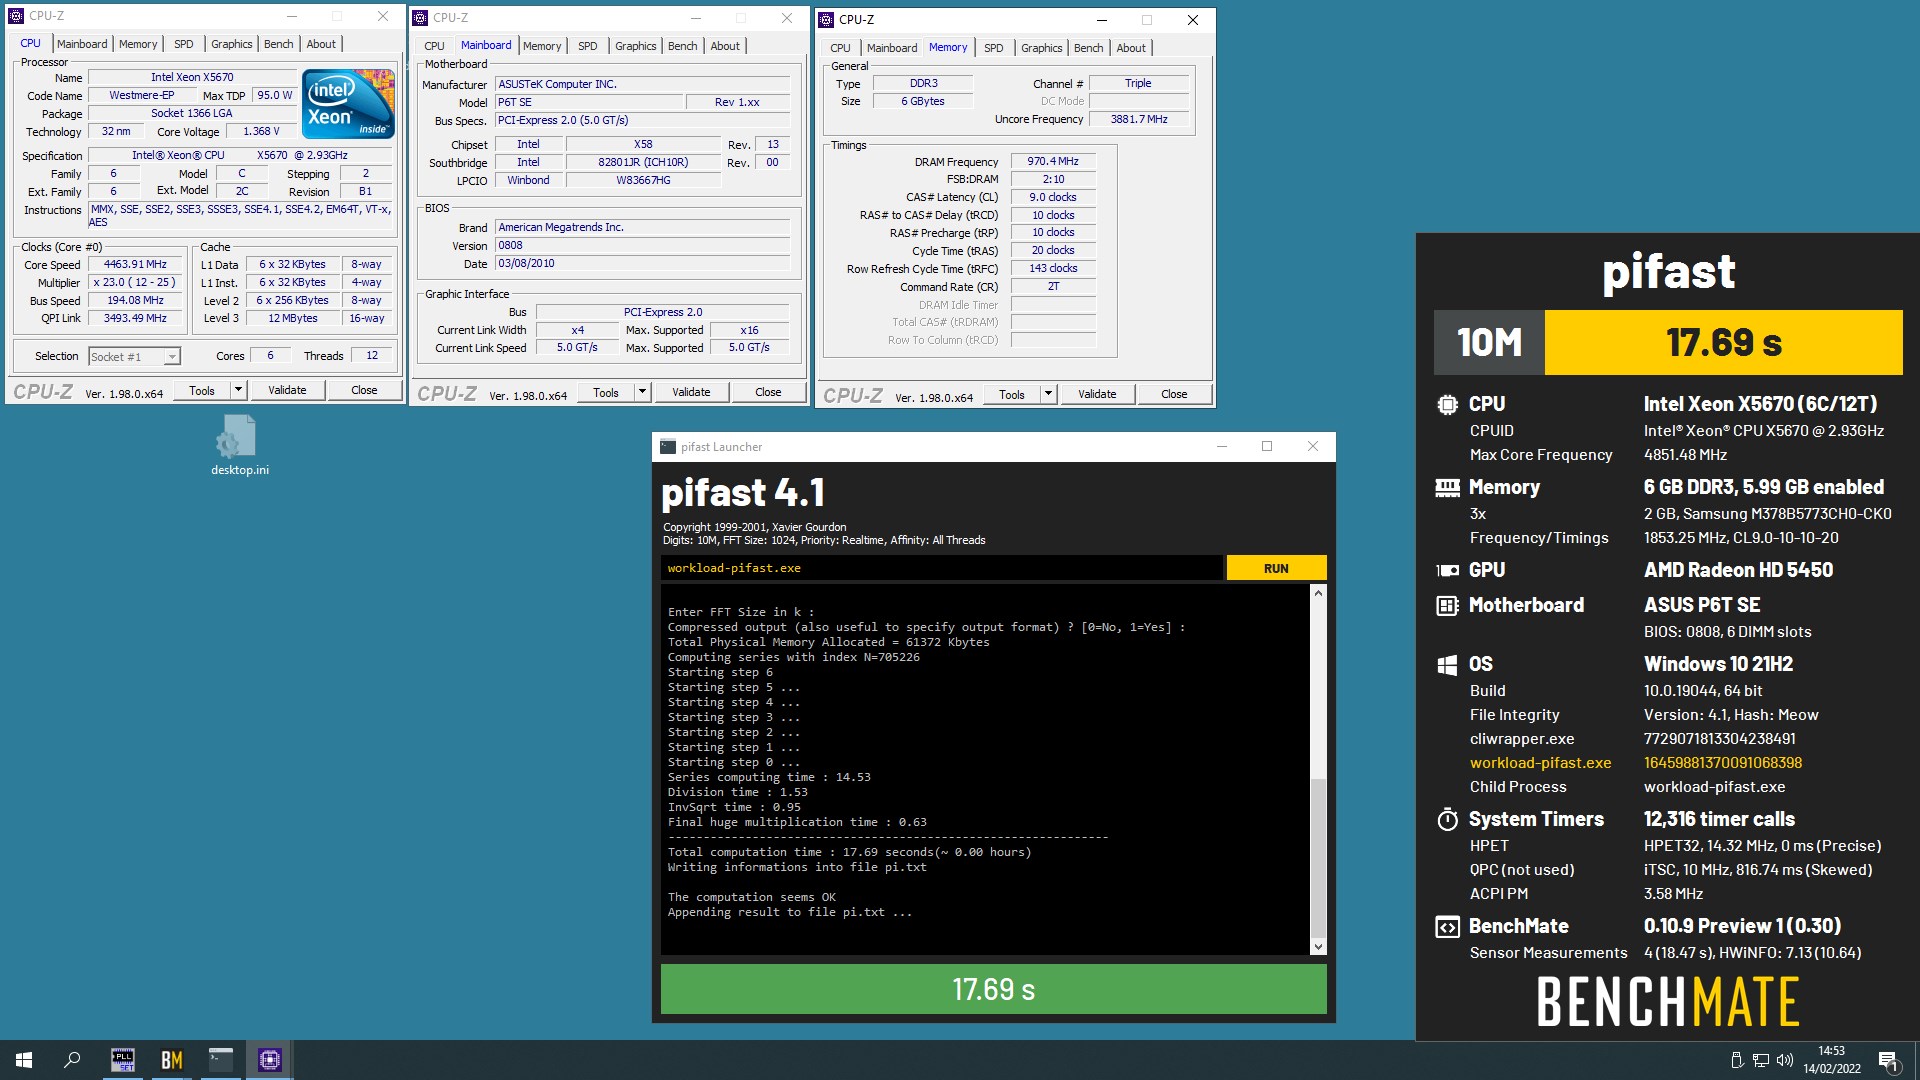The height and width of the screenshot is (1080, 1920).
Task: Click the network tray icon
Action: click(x=1761, y=1060)
